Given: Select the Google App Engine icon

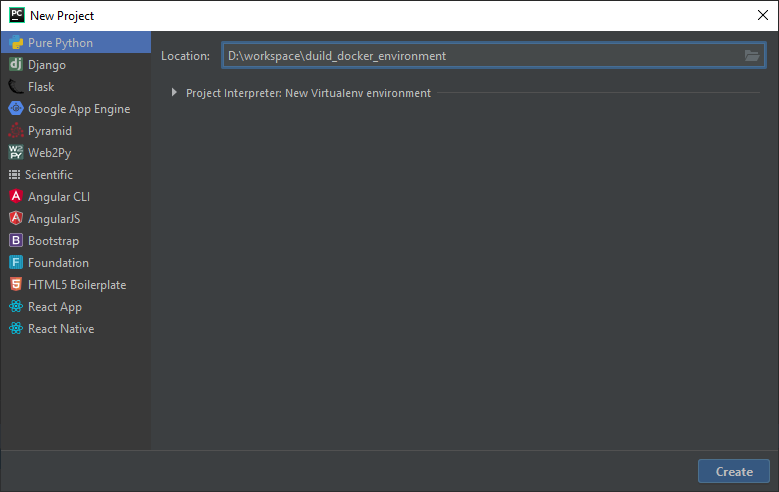Looking at the screenshot, I should click(16, 108).
